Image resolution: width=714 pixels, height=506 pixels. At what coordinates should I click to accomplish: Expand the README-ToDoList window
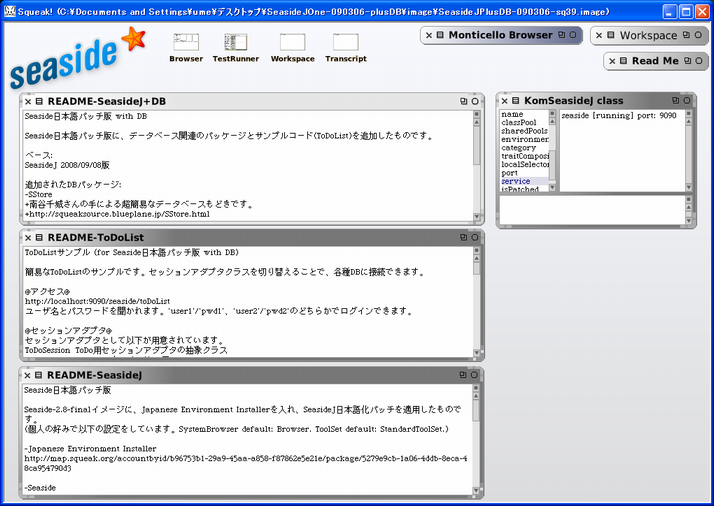pos(464,237)
